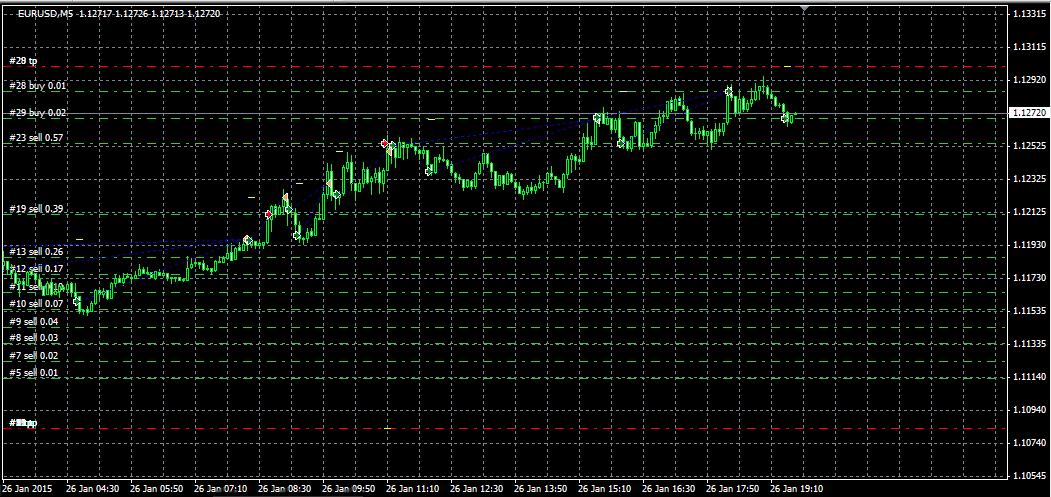Click the 26 Jan 07:10 time label
This screenshot has width=1051, height=497.
(x=221, y=489)
